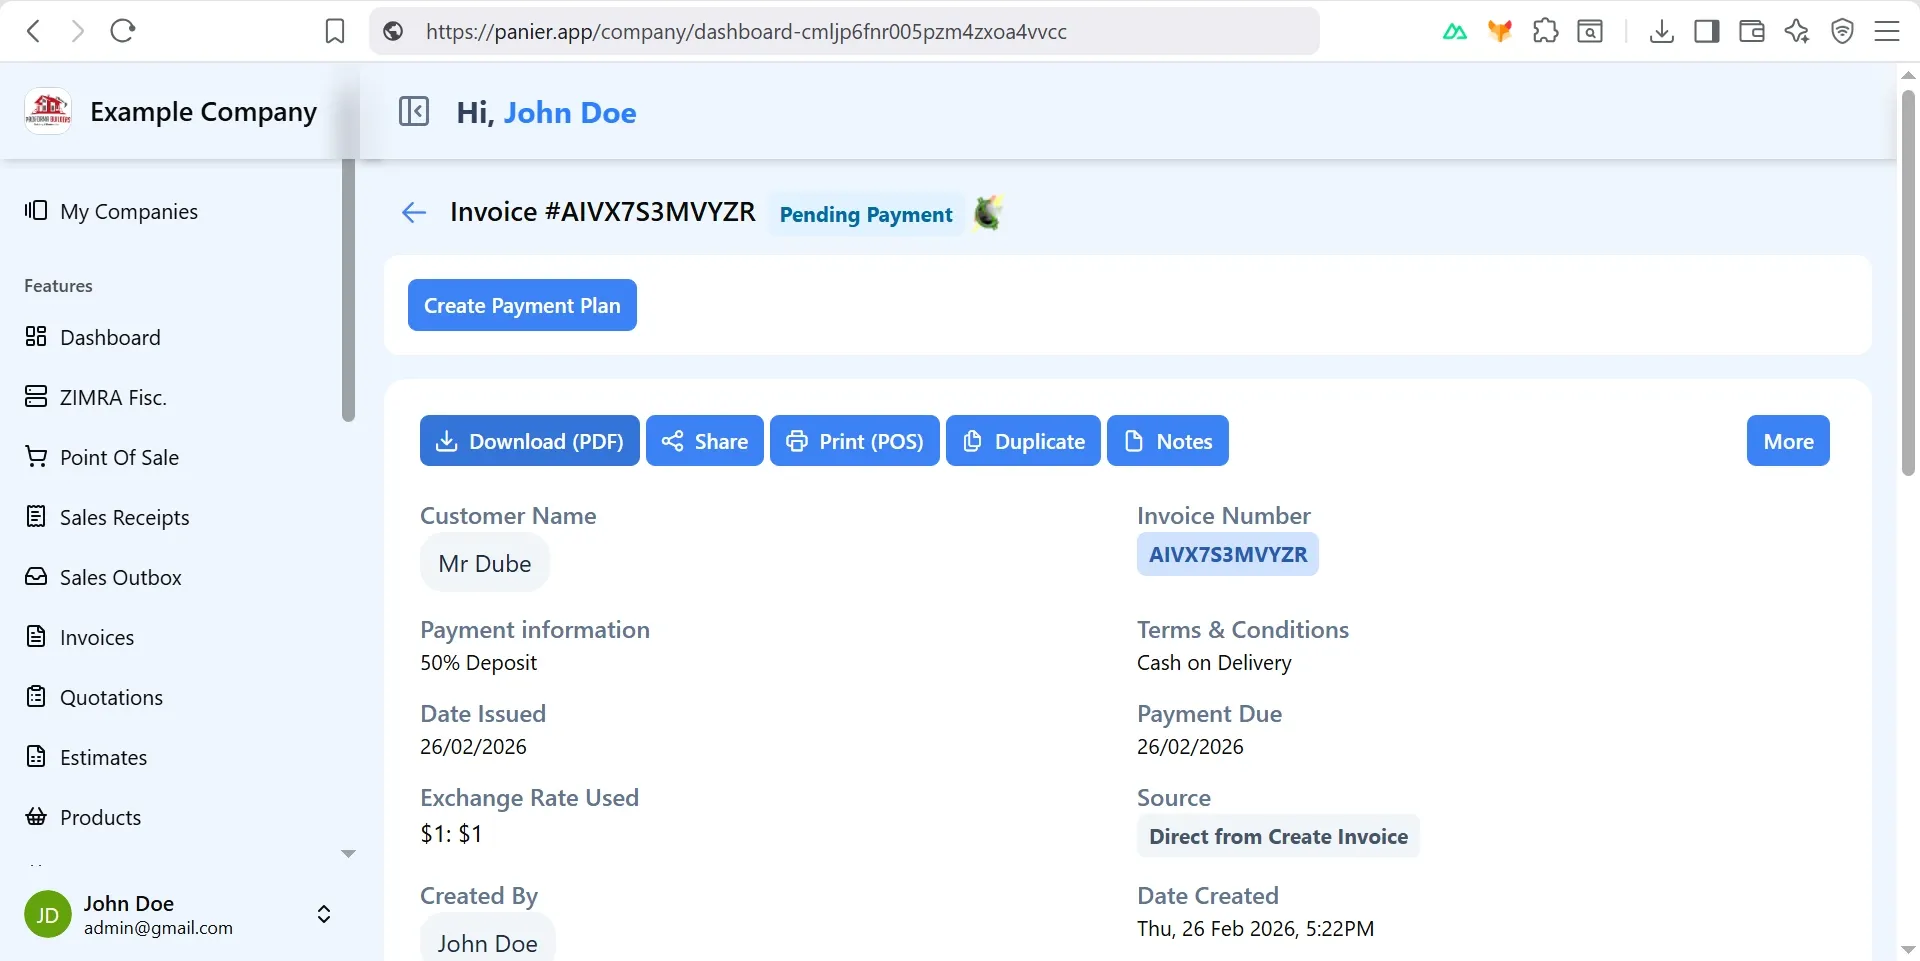The width and height of the screenshot is (1920, 961).
Task: Click the Pending Payment status badge
Action: point(866,214)
